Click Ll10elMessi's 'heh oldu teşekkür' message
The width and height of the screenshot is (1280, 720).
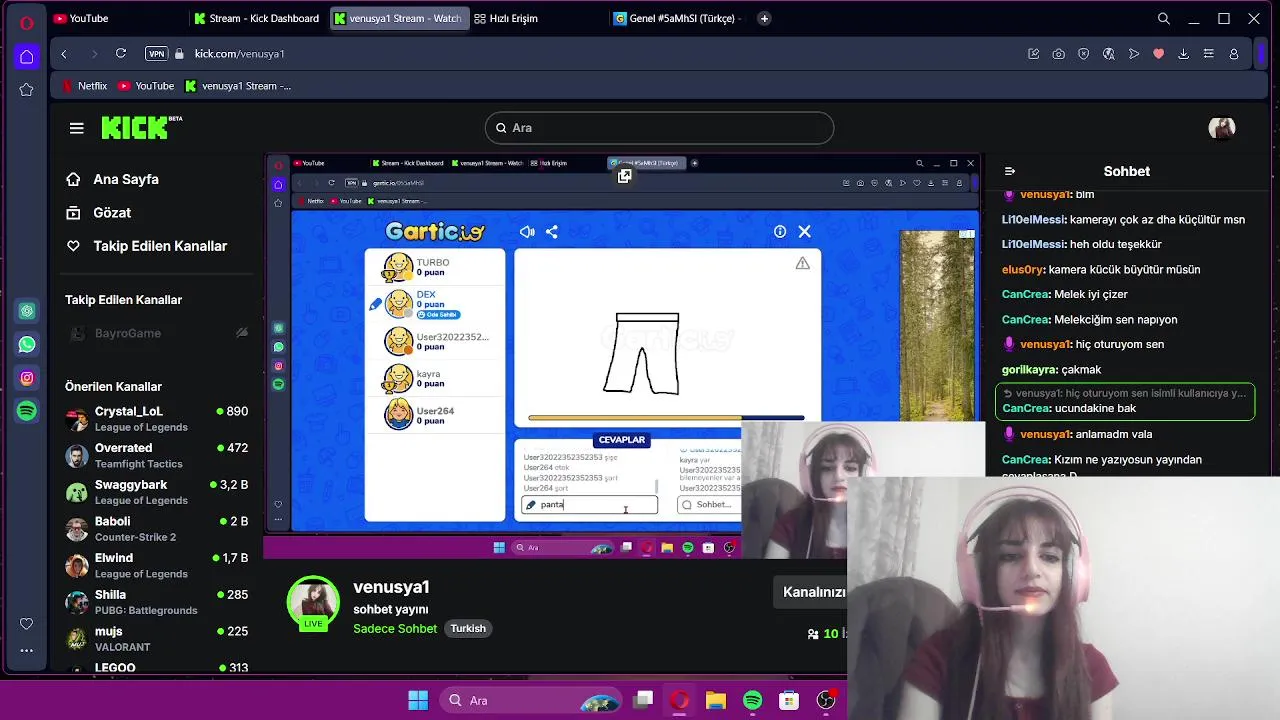[x=1081, y=244]
